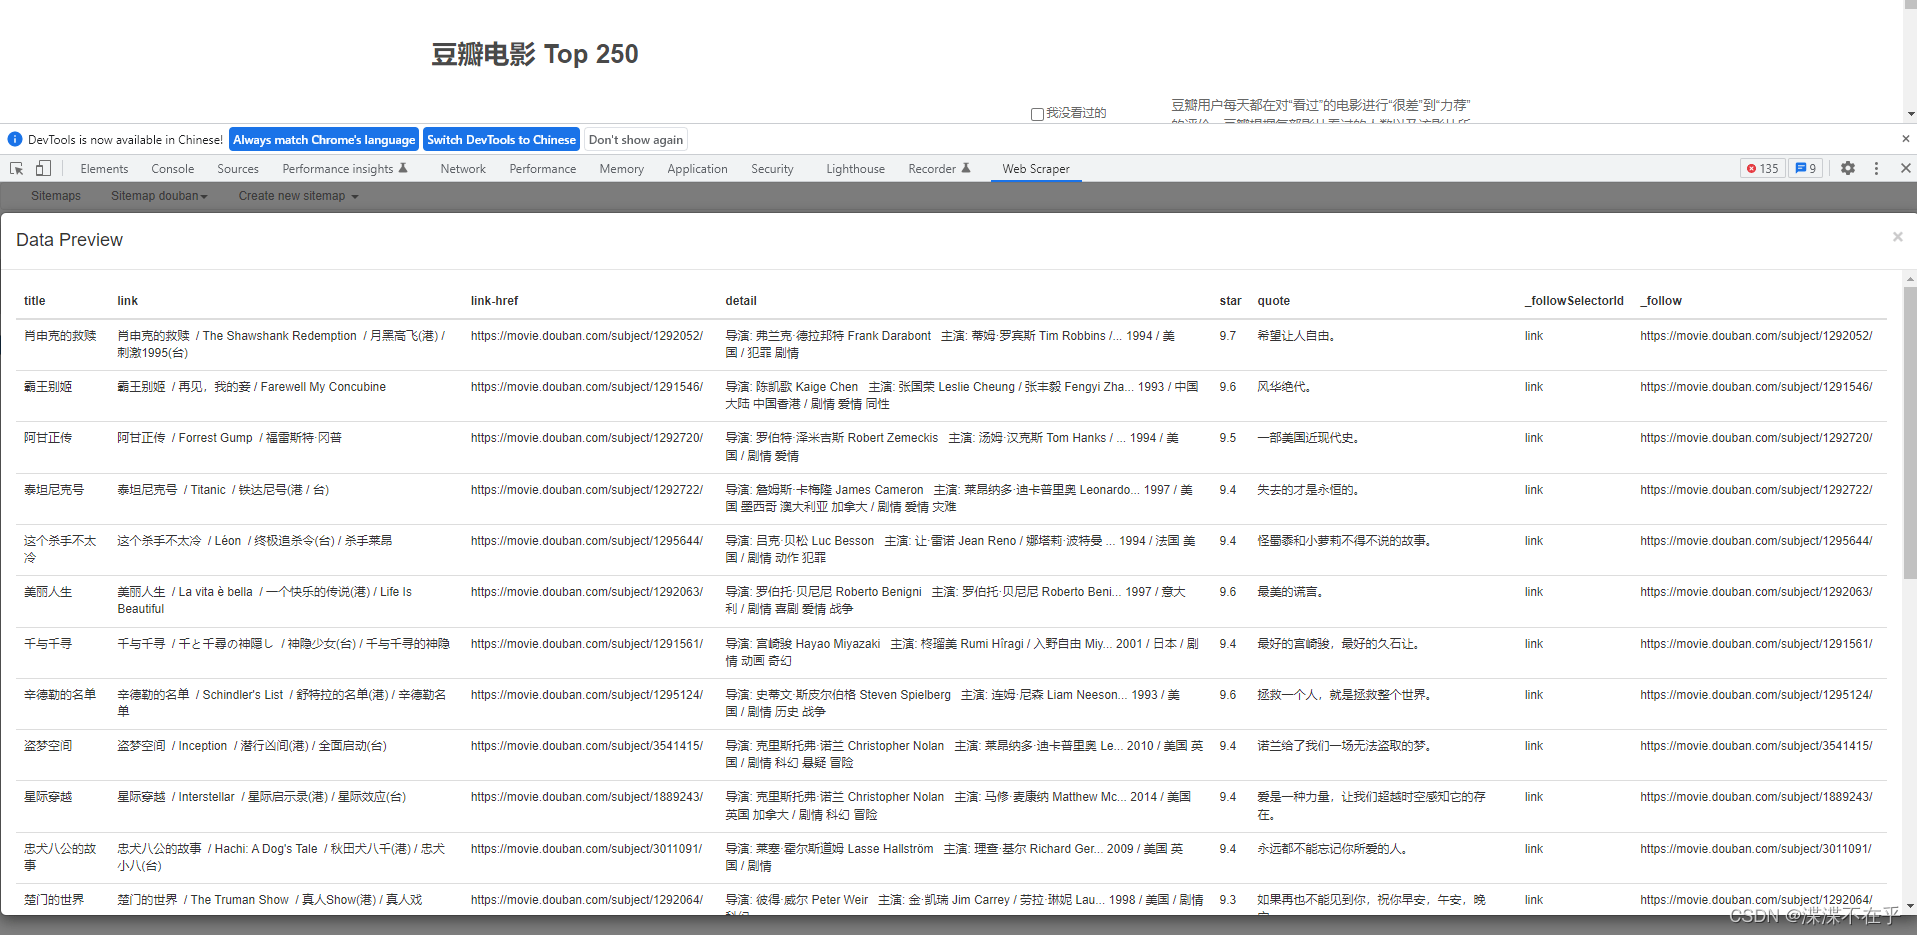
Task: Click the star column header
Action: 1230,301
